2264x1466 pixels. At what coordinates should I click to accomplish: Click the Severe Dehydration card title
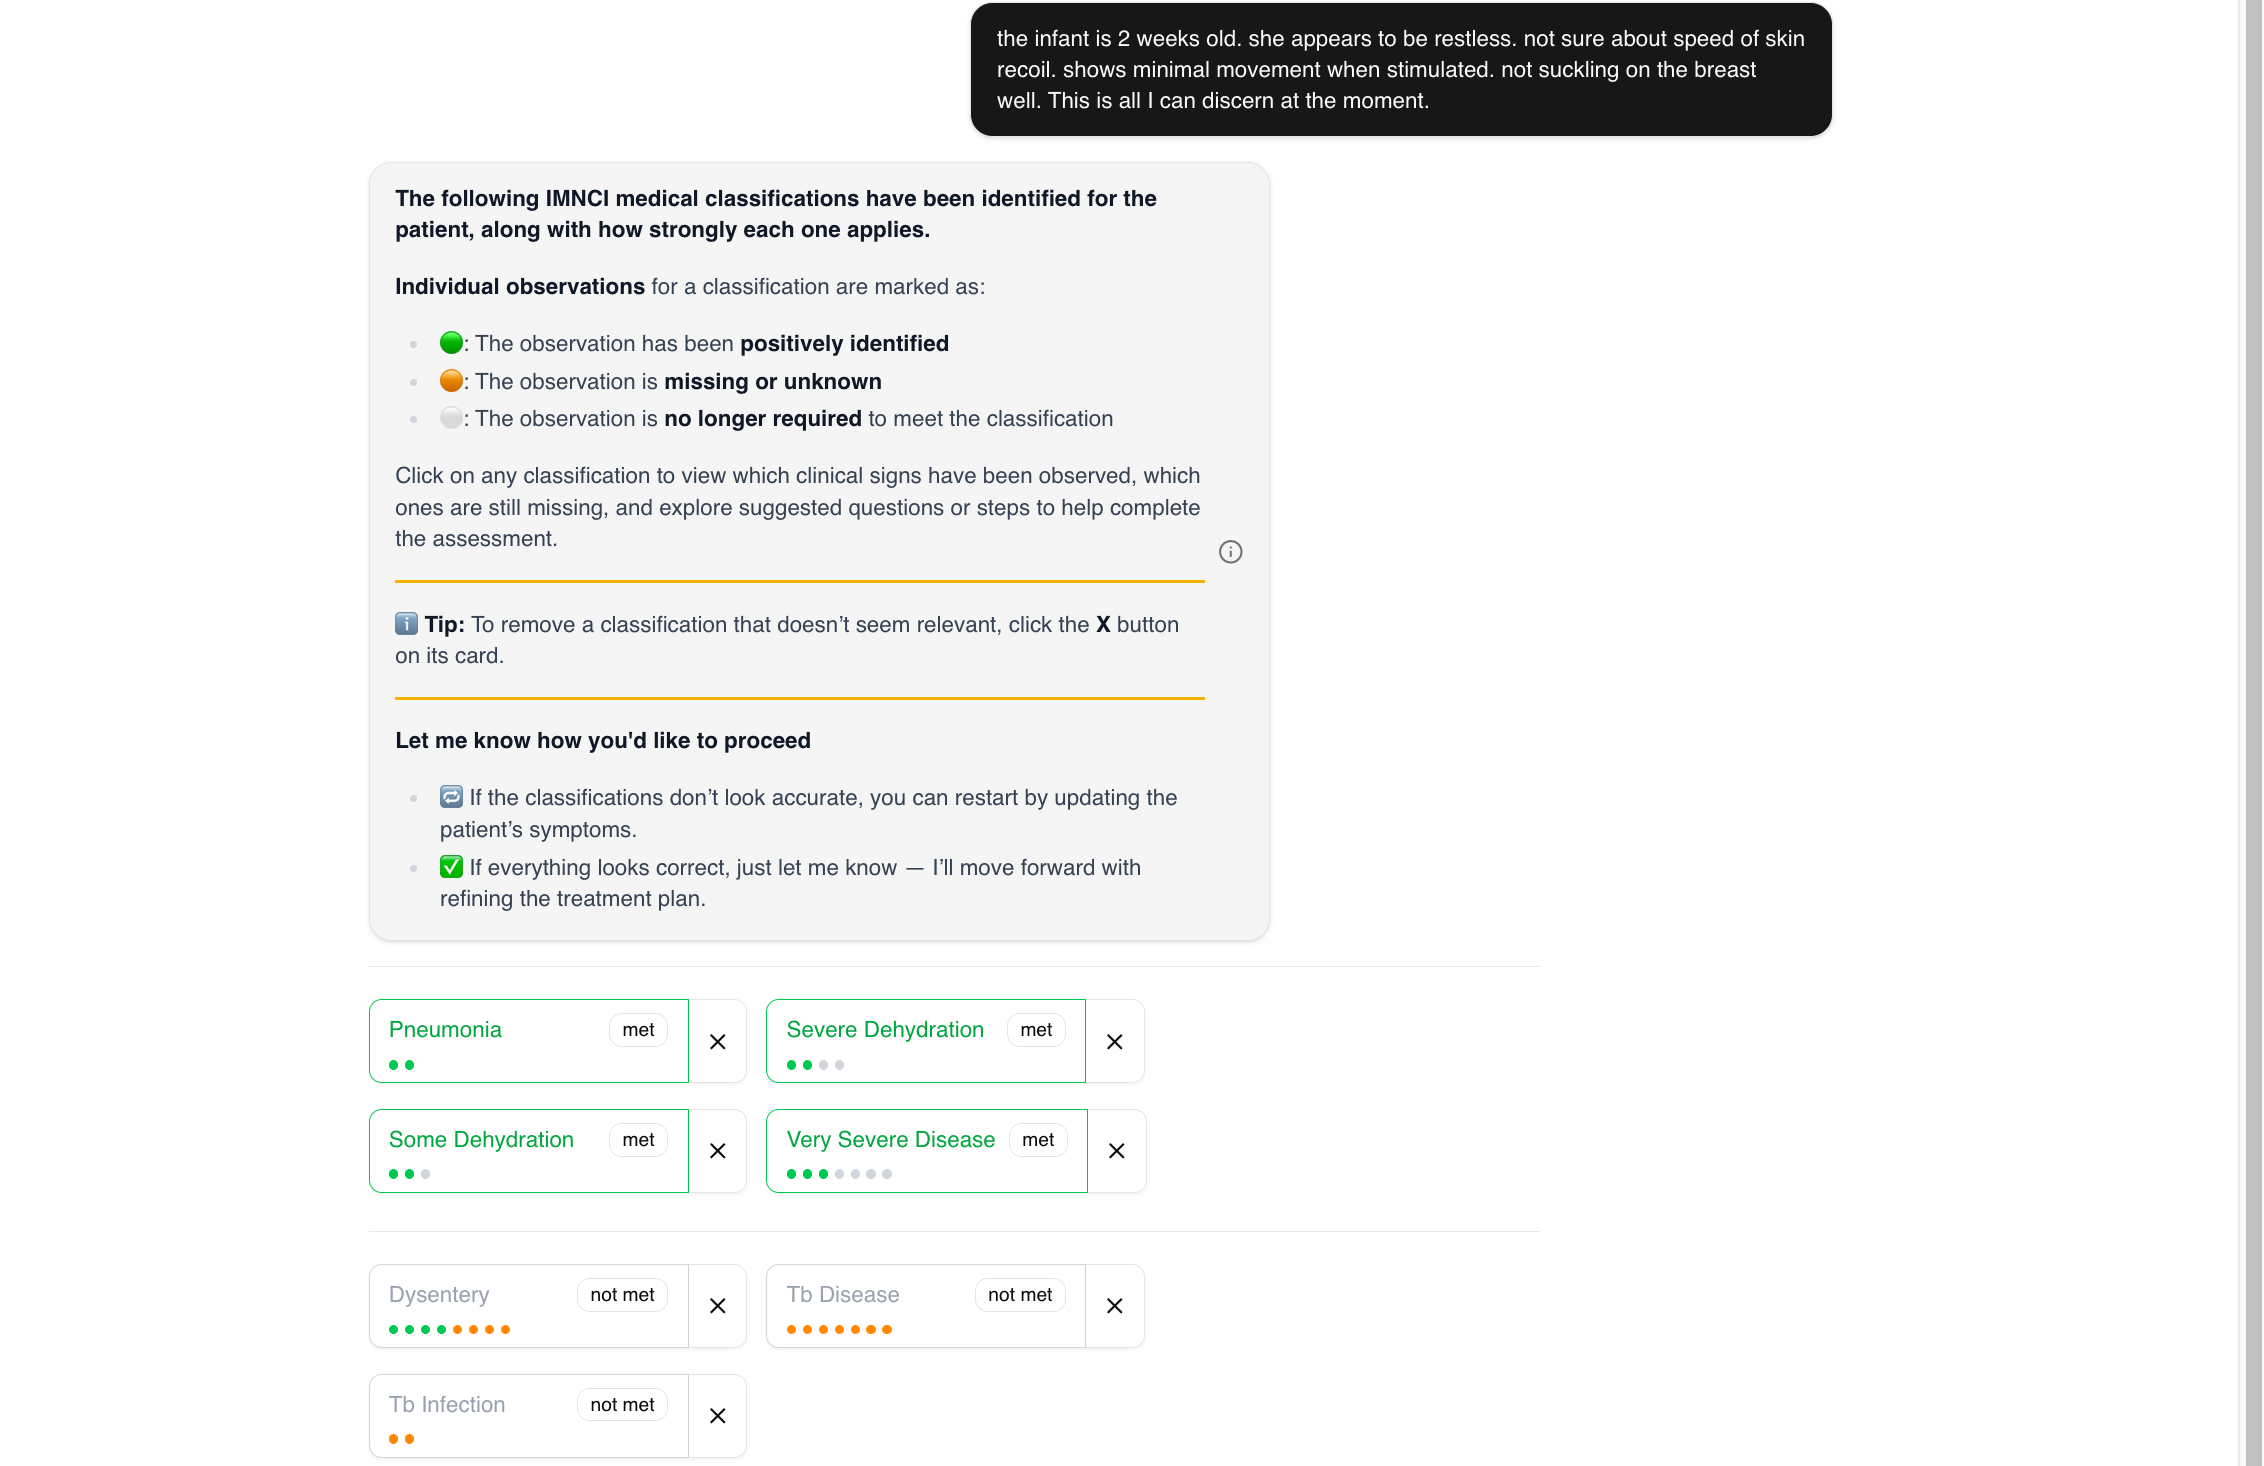coord(884,1029)
